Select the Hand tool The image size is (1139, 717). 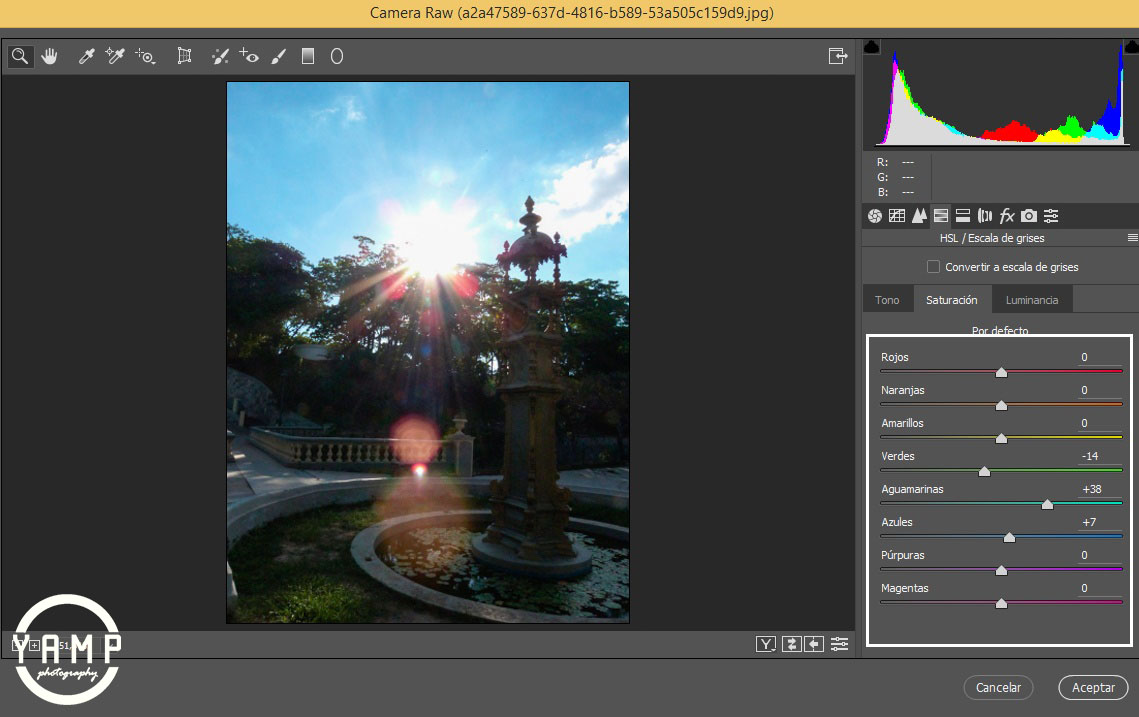coord(49,56)
